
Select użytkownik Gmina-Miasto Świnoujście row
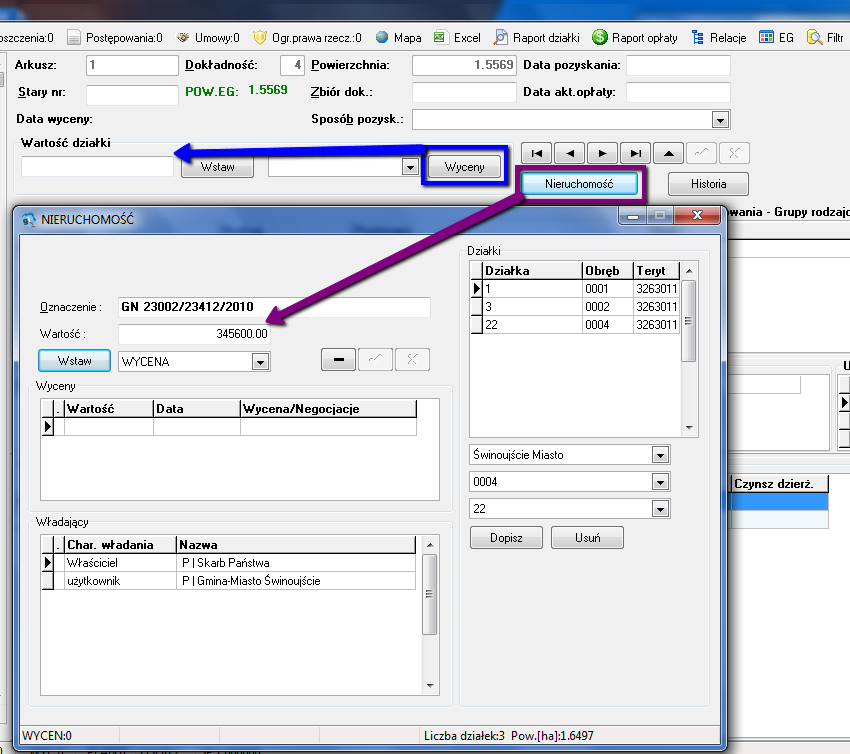229,581
